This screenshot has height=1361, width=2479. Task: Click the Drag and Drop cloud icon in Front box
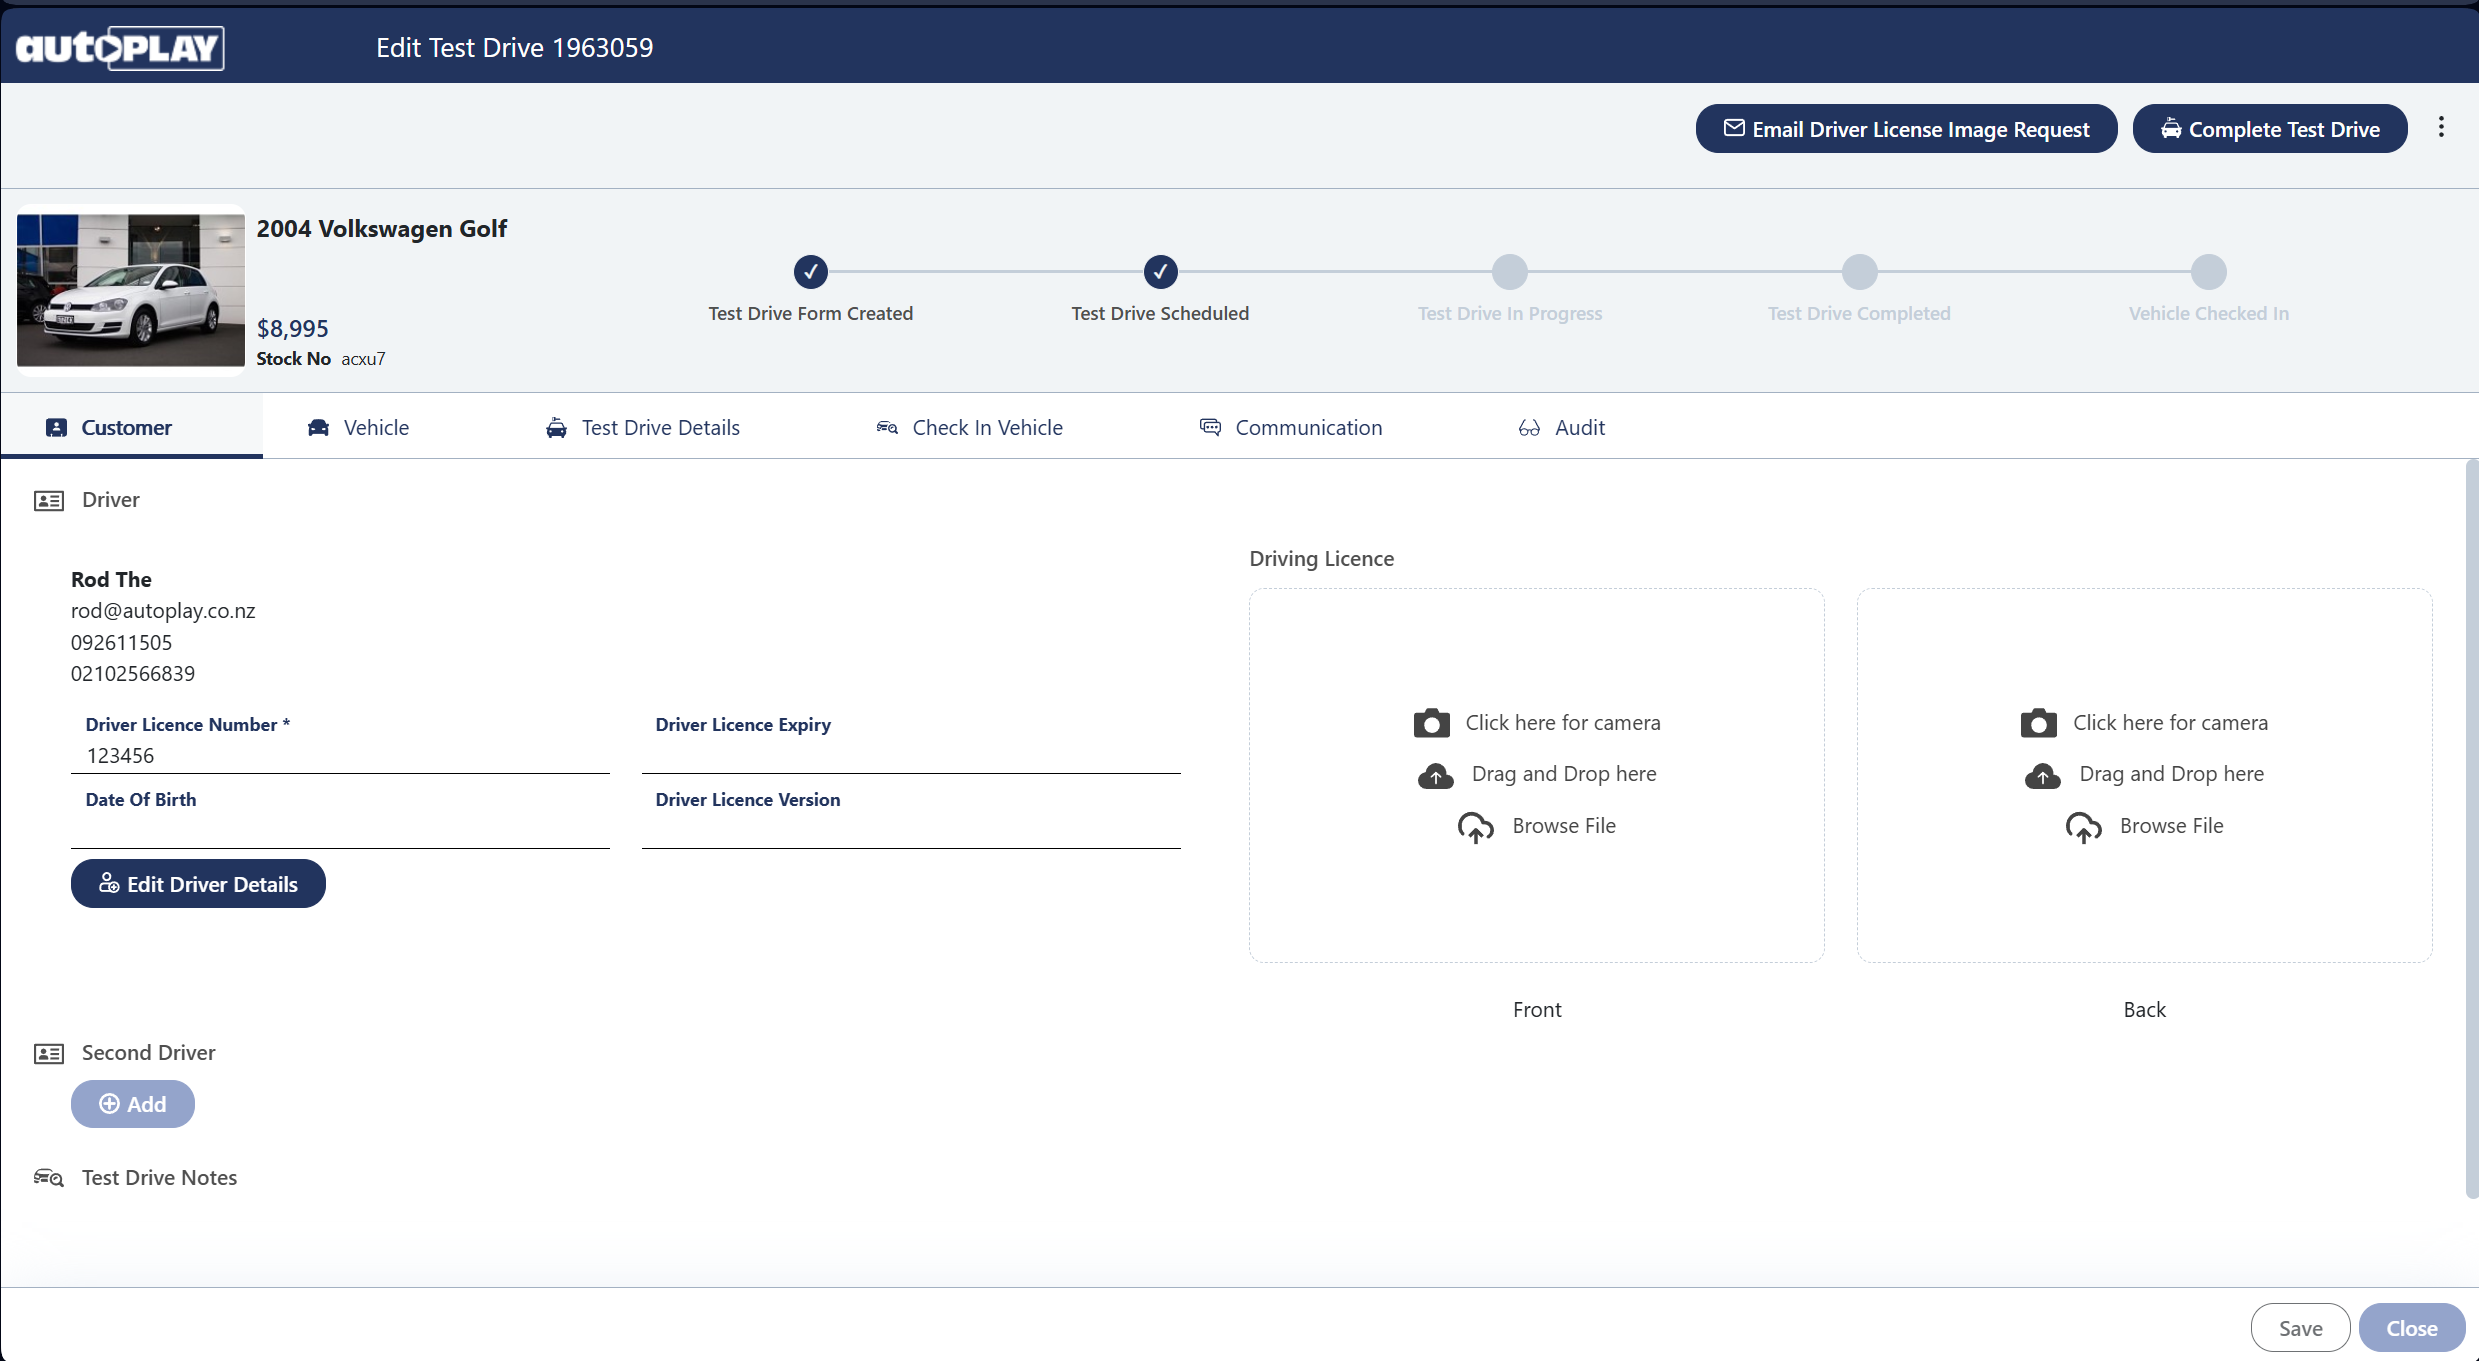click(x=1435, y=775)
